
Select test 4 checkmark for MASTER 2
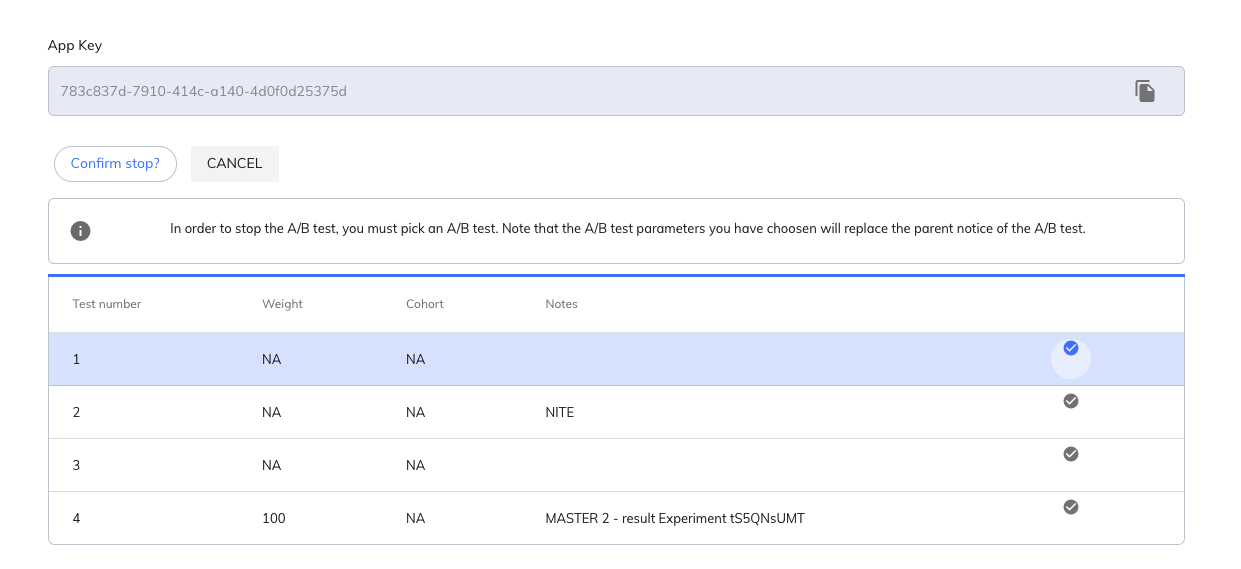click(x=1070, y=507)
